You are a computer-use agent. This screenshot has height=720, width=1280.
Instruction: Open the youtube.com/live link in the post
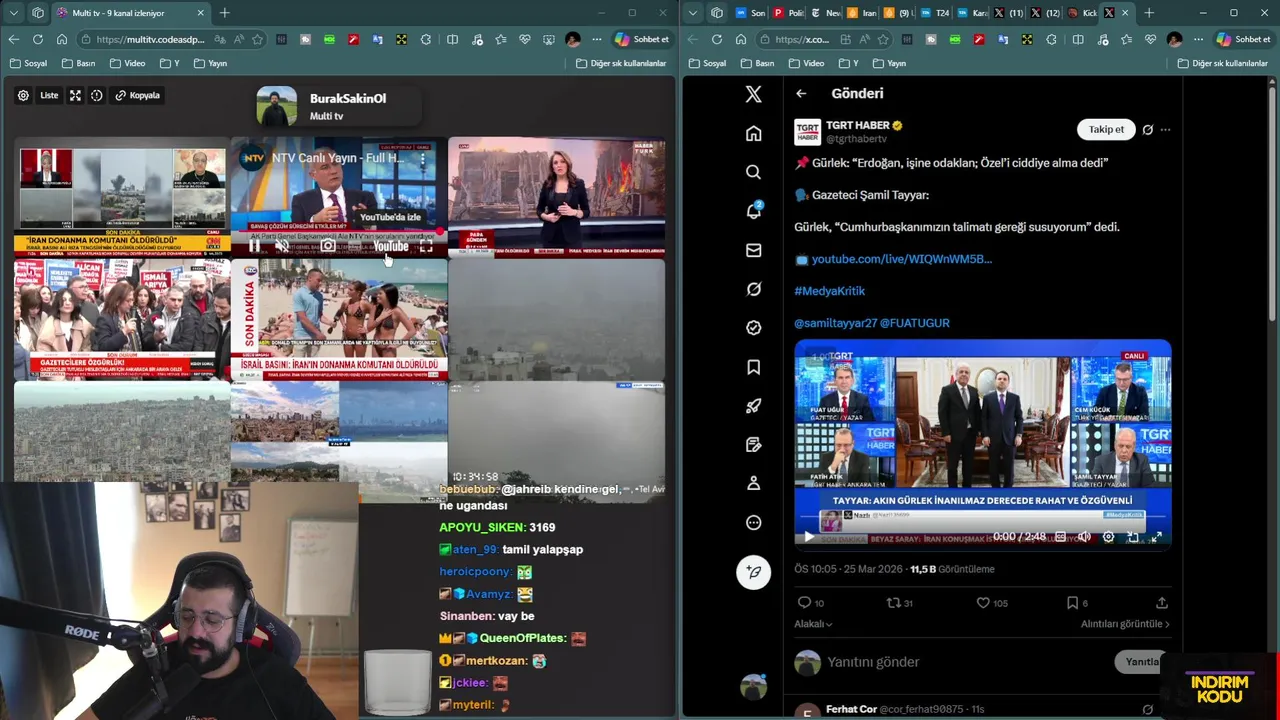coord(901,259)
